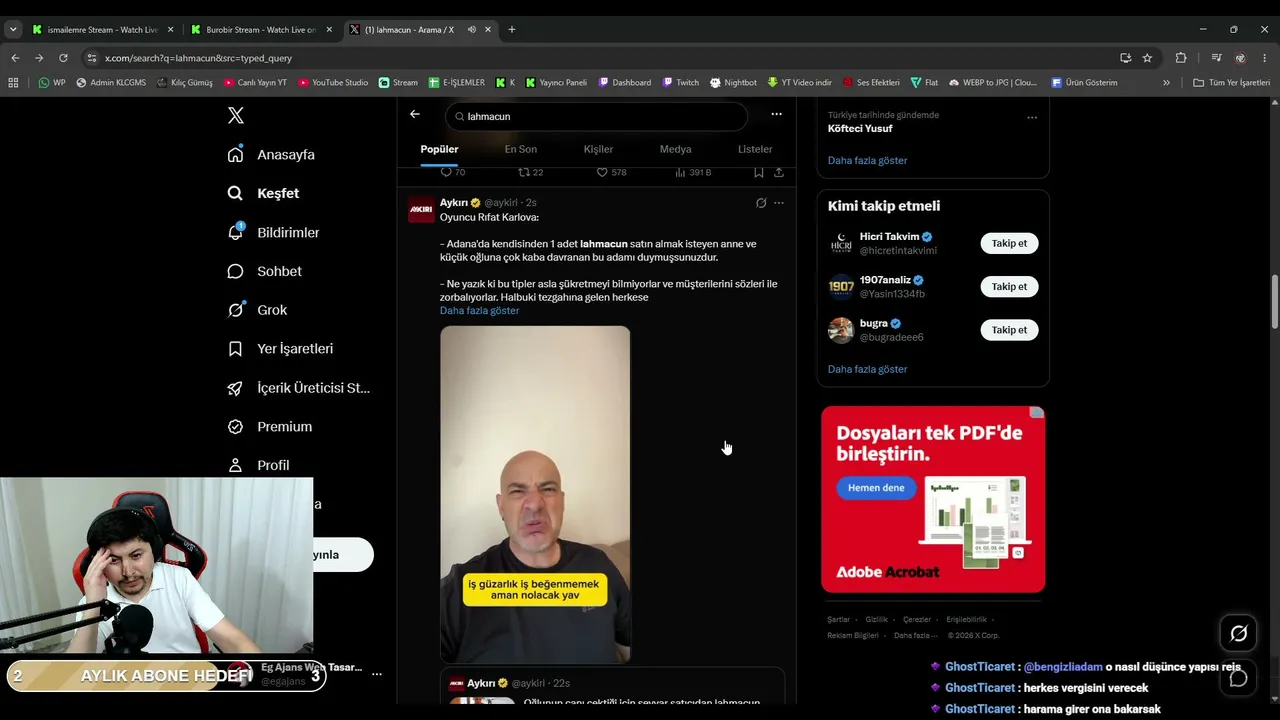This screenshot has width=1280, height=720.
Task: Bookmark this page with star icon
Action: coord(1147,58)
